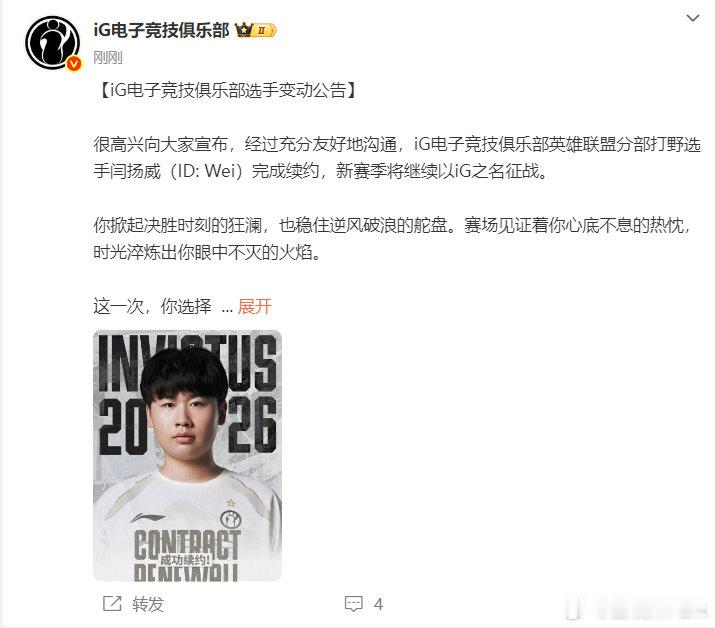This screenshot has width=715, height=628.
Task: Click the 转发 repost label
Action: pyautogui.click(x=148, y=604)
